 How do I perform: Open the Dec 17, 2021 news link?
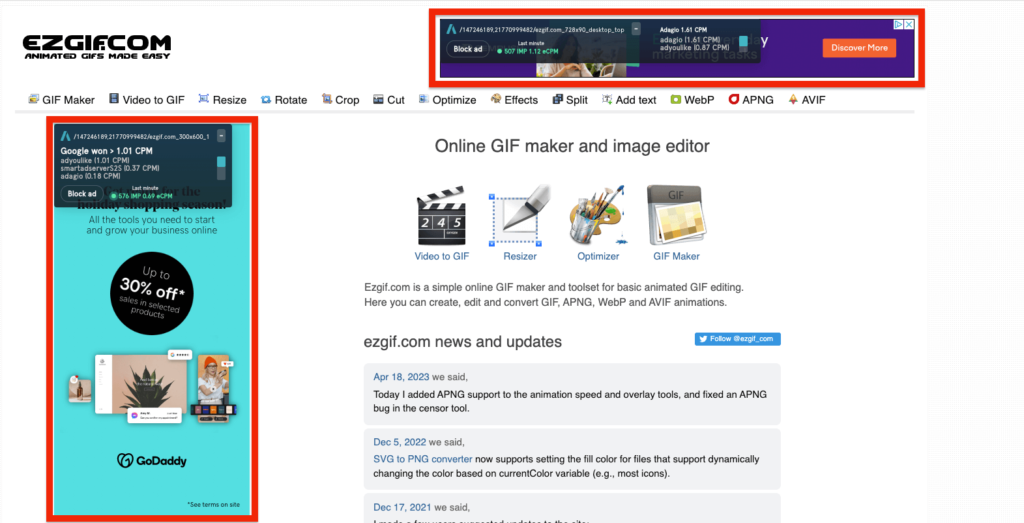402,507
